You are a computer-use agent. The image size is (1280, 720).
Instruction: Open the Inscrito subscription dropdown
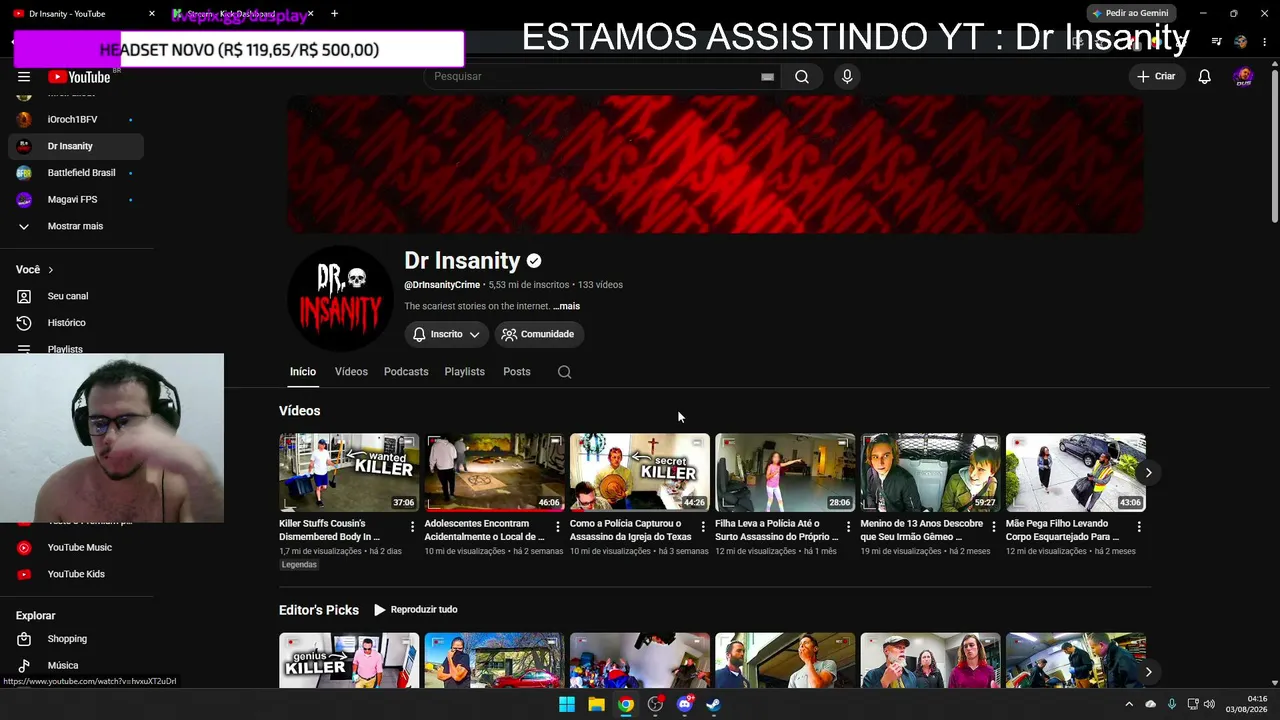446,334
